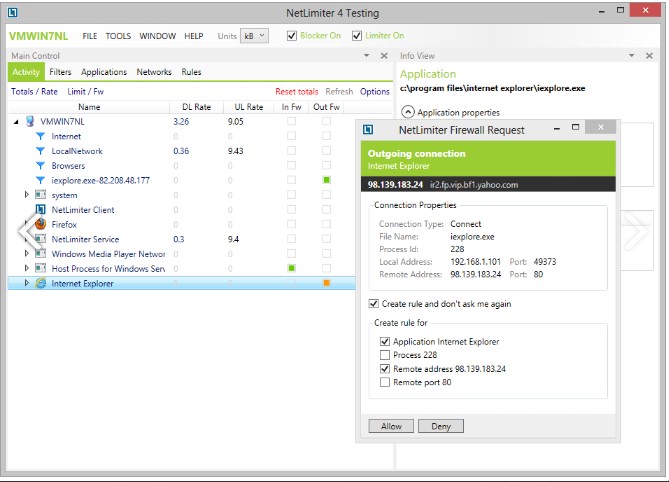Image resolution: width=669 pixels, height=482 pixels.
Task: Collapse the Application properties section
Action: pyautogui.click(x=408, y=112)
